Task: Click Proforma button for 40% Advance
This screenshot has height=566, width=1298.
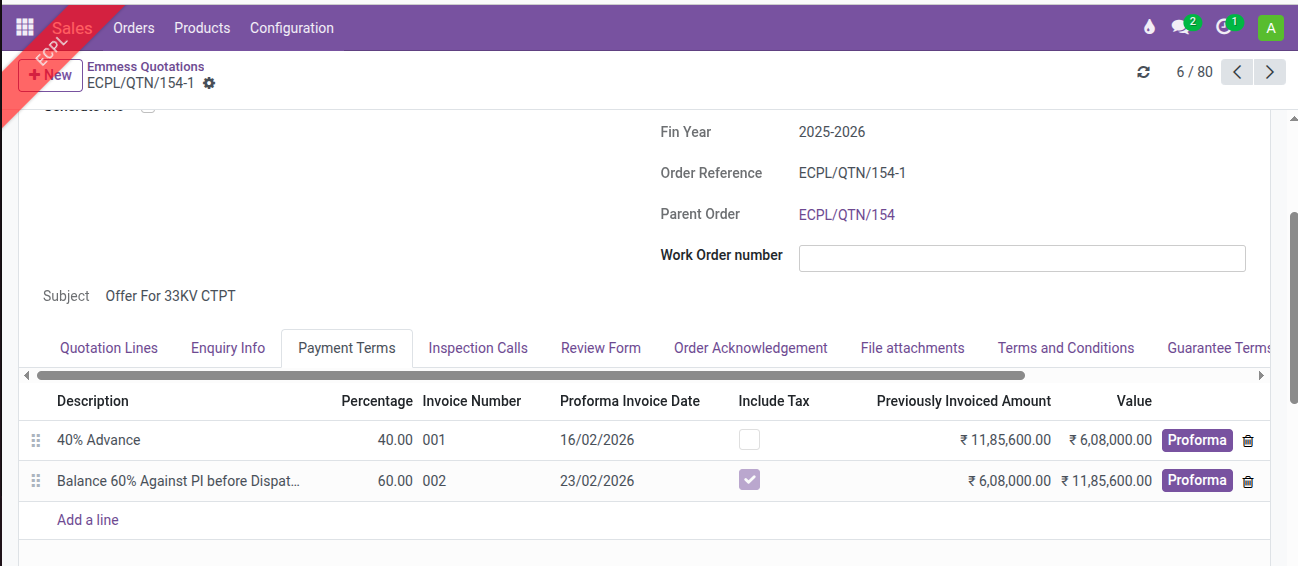Action: [1196, 440]
